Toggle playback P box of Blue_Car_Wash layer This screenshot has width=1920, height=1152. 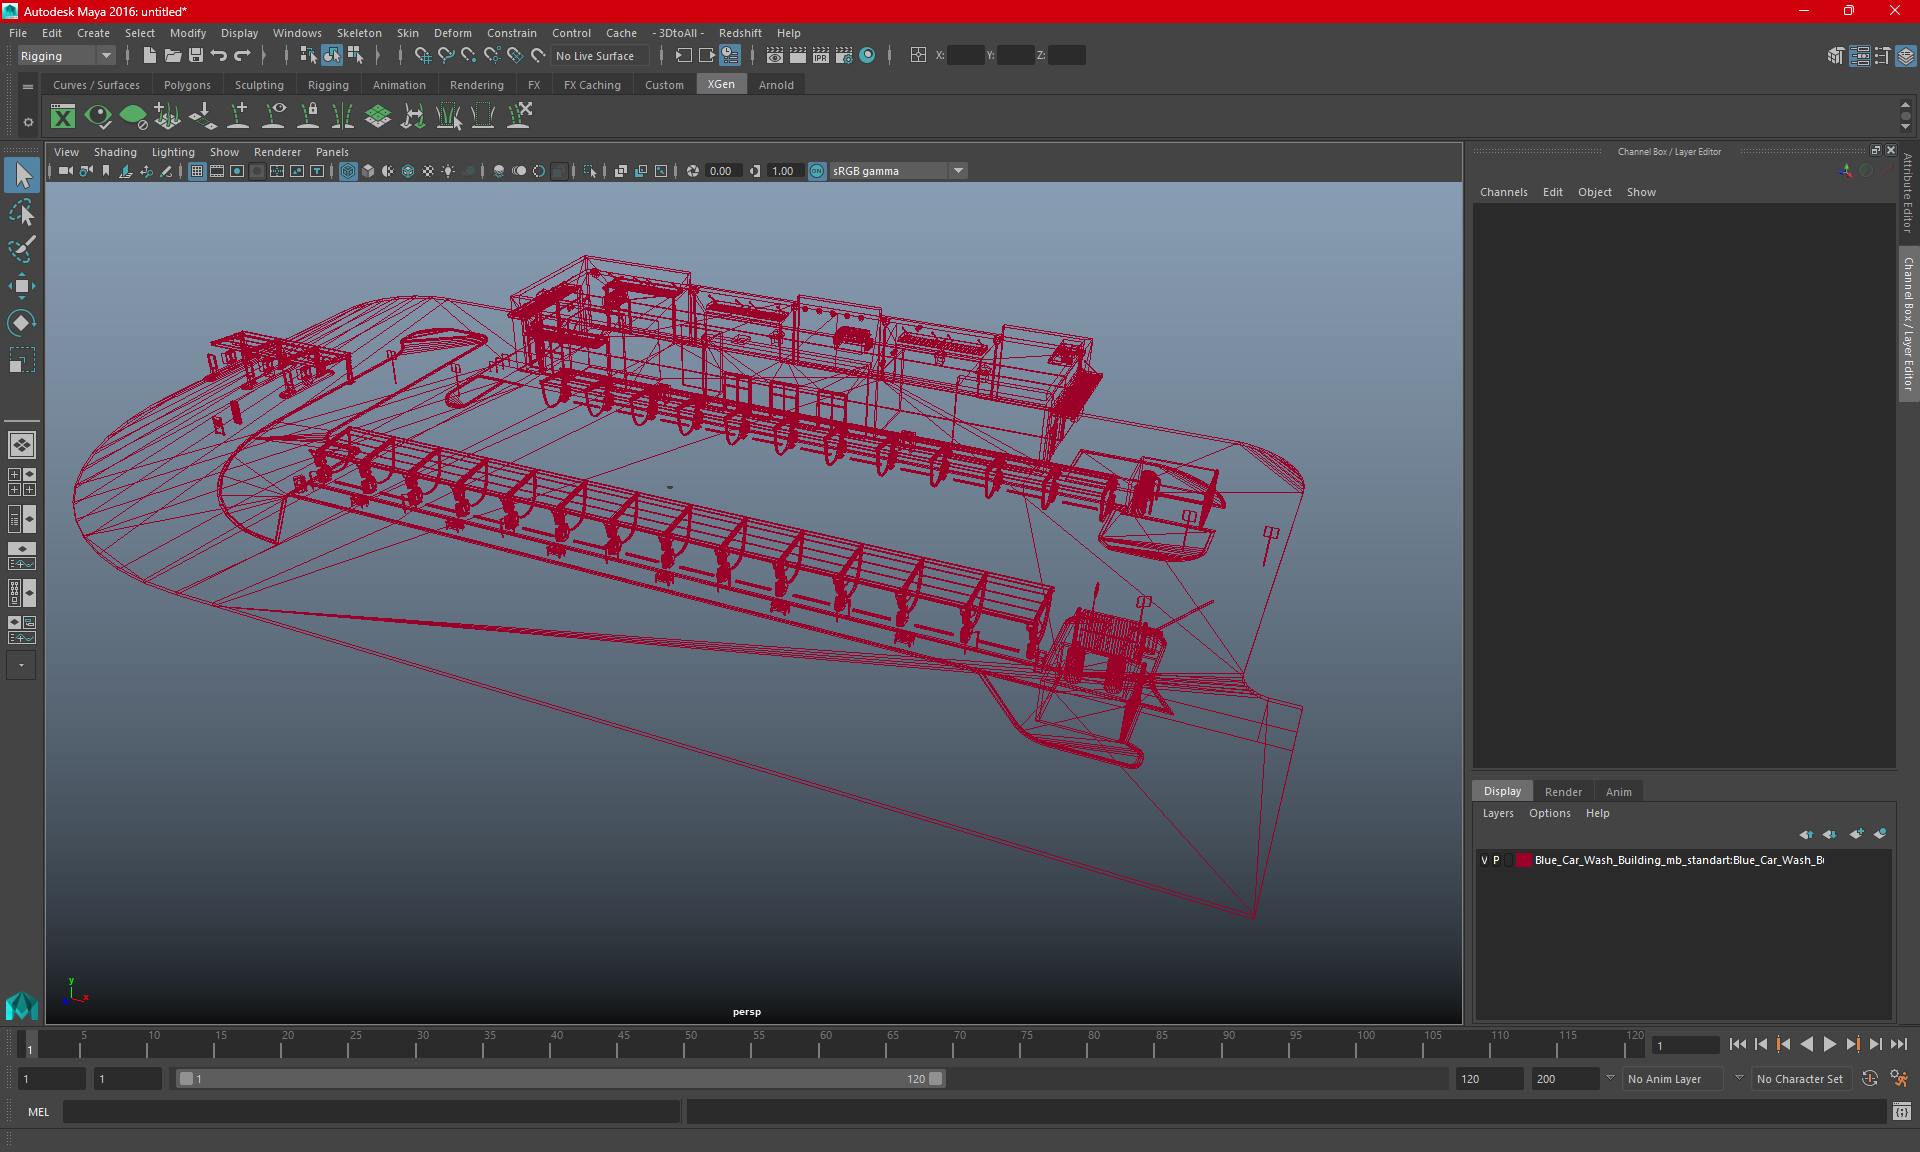click(x=1496, y=860)
